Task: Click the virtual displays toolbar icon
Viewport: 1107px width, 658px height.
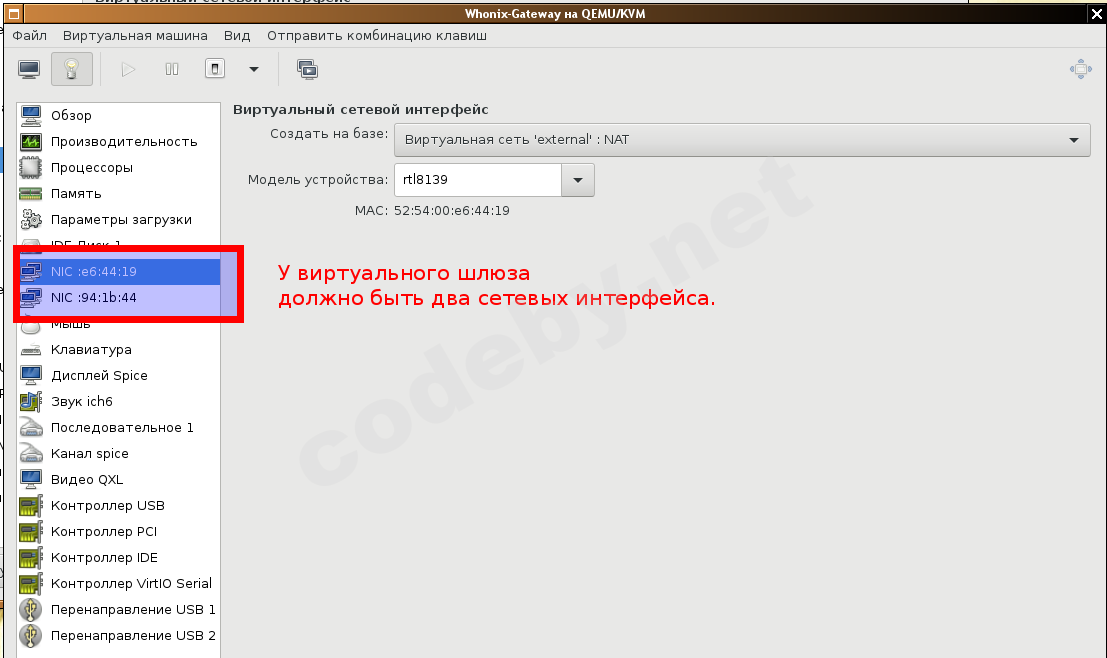Action: coord(307,68)
